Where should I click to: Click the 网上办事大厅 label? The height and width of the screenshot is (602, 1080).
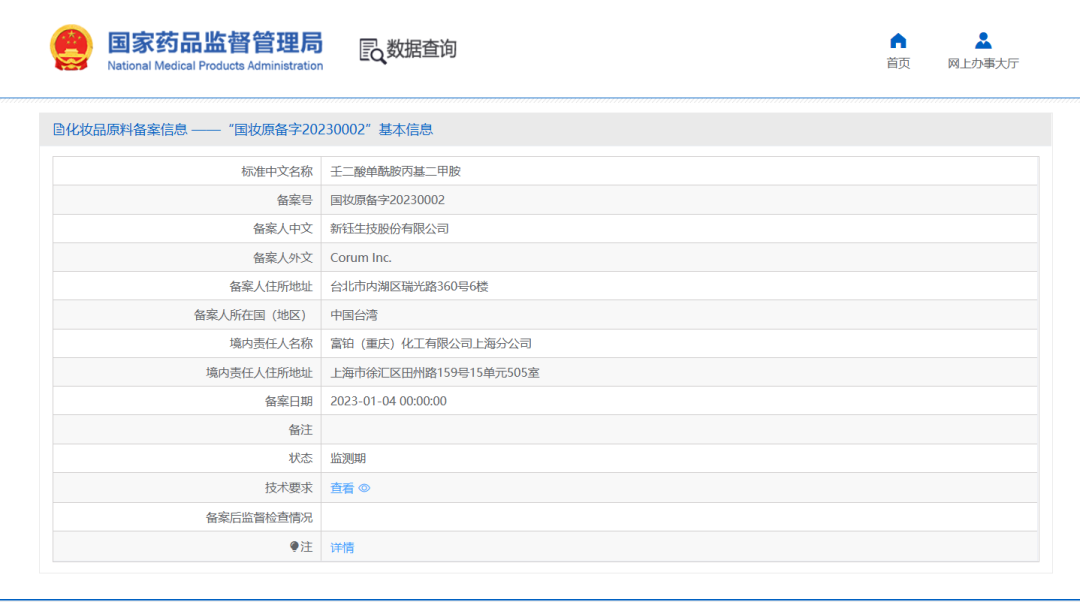(x=983, y=63)
